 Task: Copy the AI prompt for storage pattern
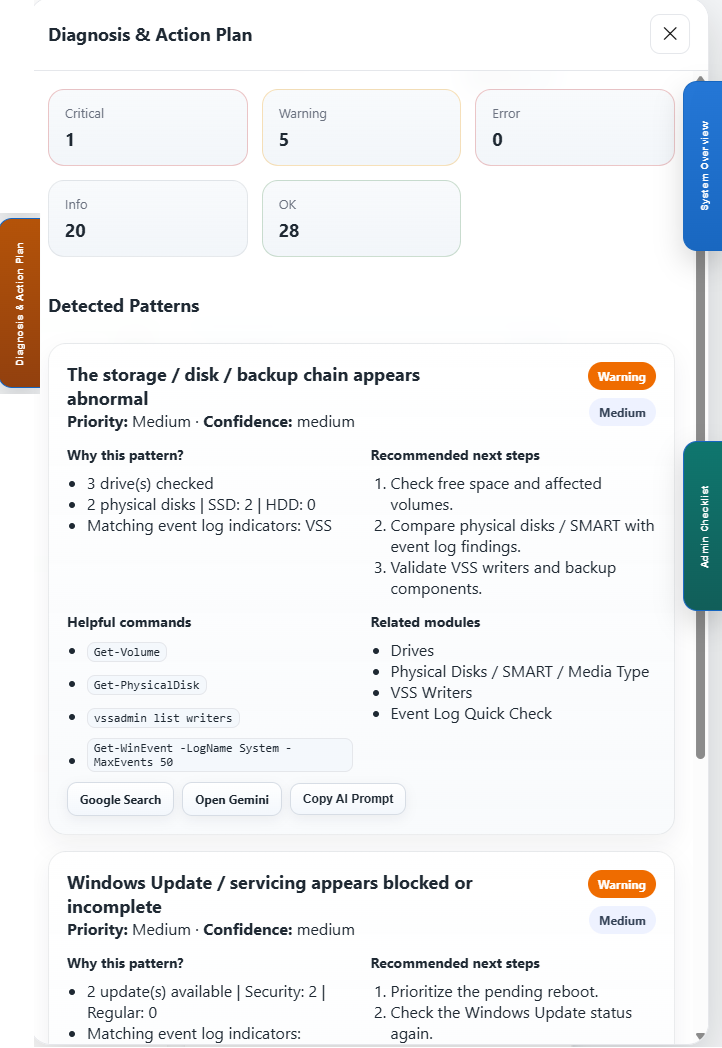348,799
